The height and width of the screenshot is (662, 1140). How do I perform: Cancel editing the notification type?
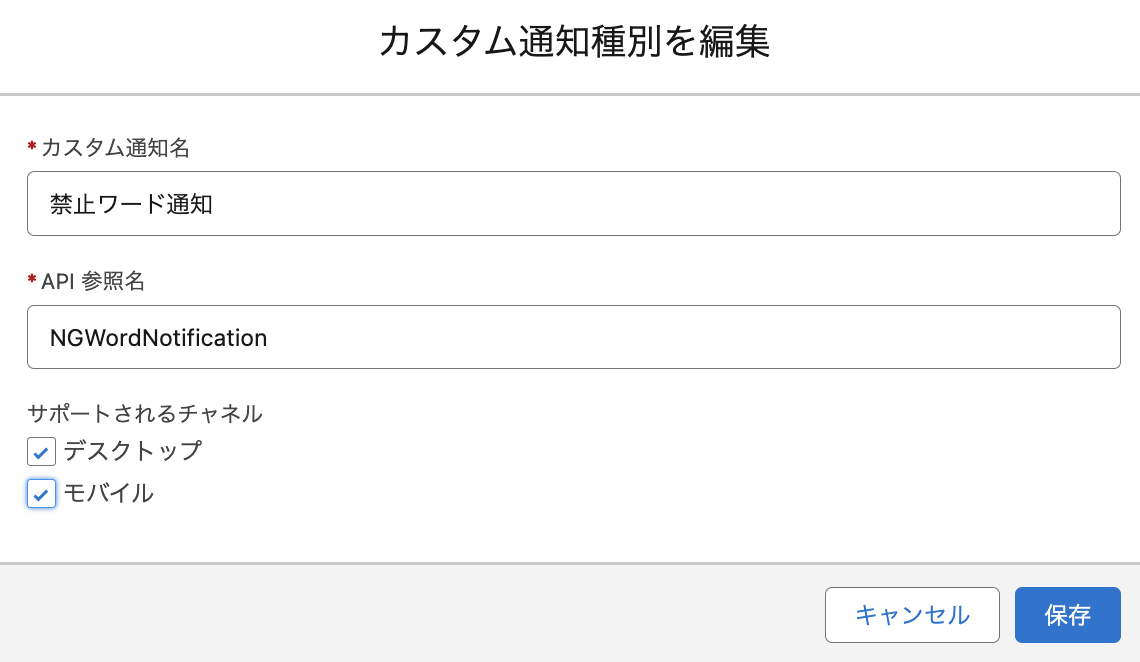click(911, 615)
